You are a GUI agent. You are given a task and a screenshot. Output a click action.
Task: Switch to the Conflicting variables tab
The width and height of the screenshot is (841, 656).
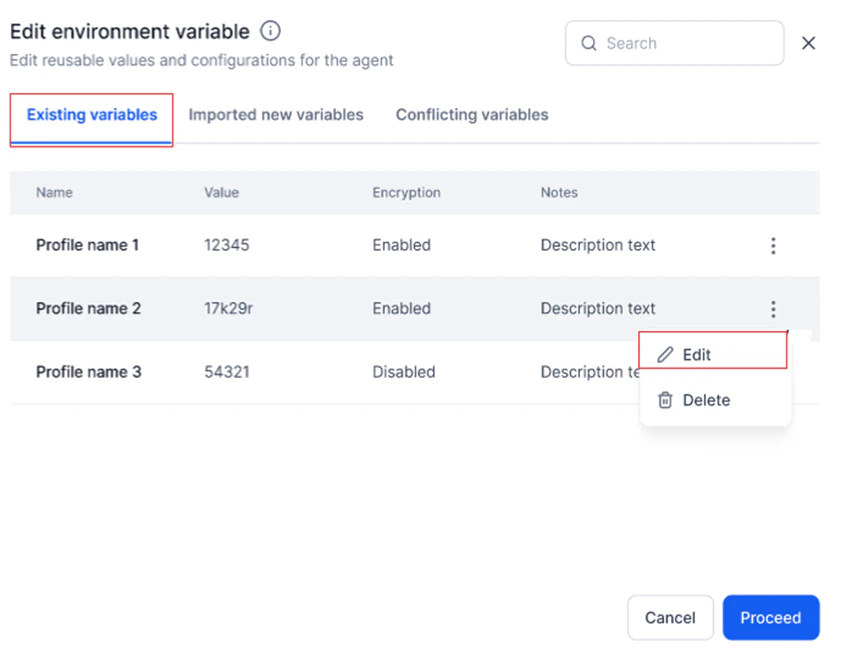[471, 115]
